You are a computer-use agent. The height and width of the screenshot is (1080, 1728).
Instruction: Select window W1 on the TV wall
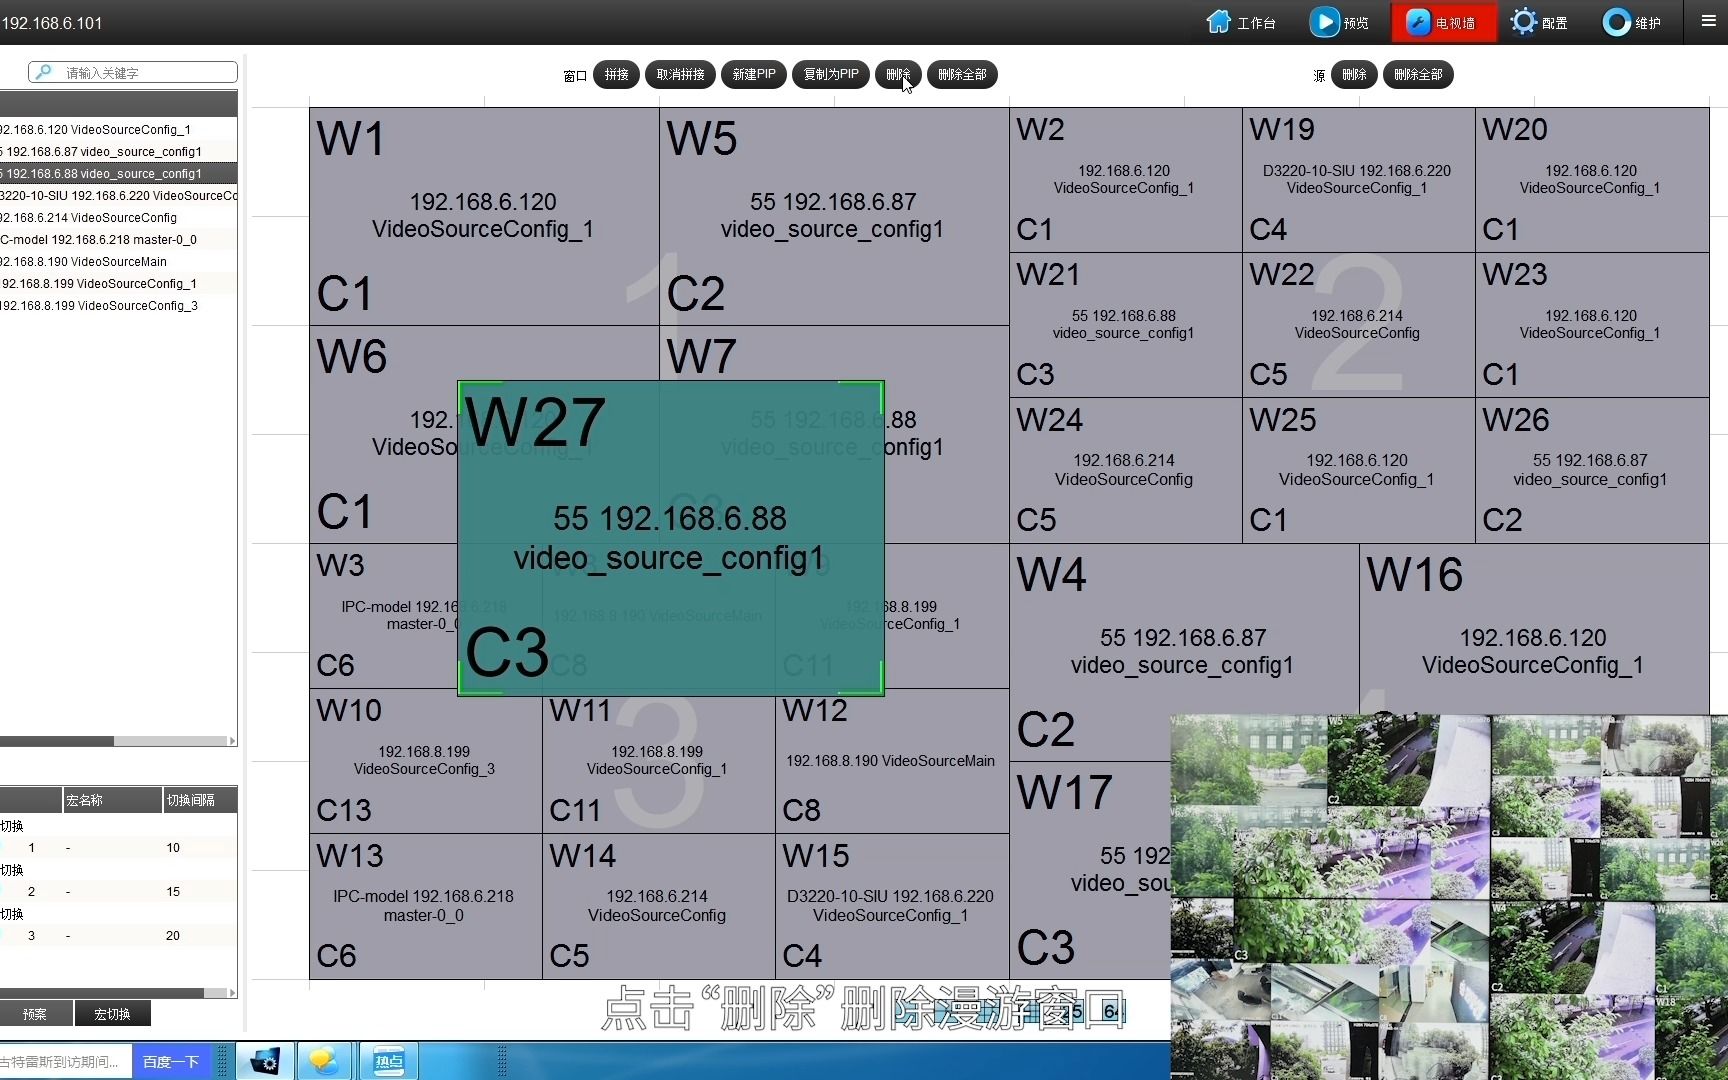click(x=484, y=216)
